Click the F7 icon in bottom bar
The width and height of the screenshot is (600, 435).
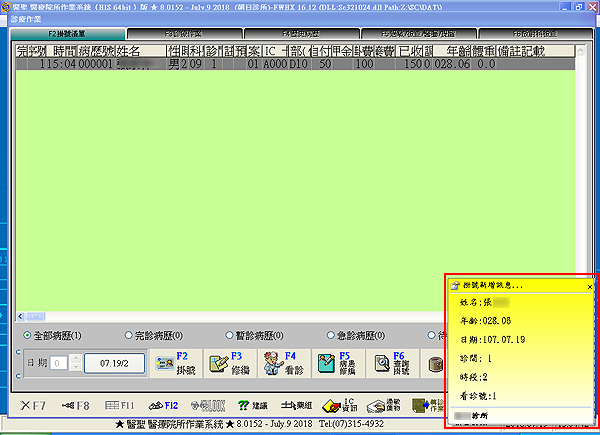coord(32,406)
